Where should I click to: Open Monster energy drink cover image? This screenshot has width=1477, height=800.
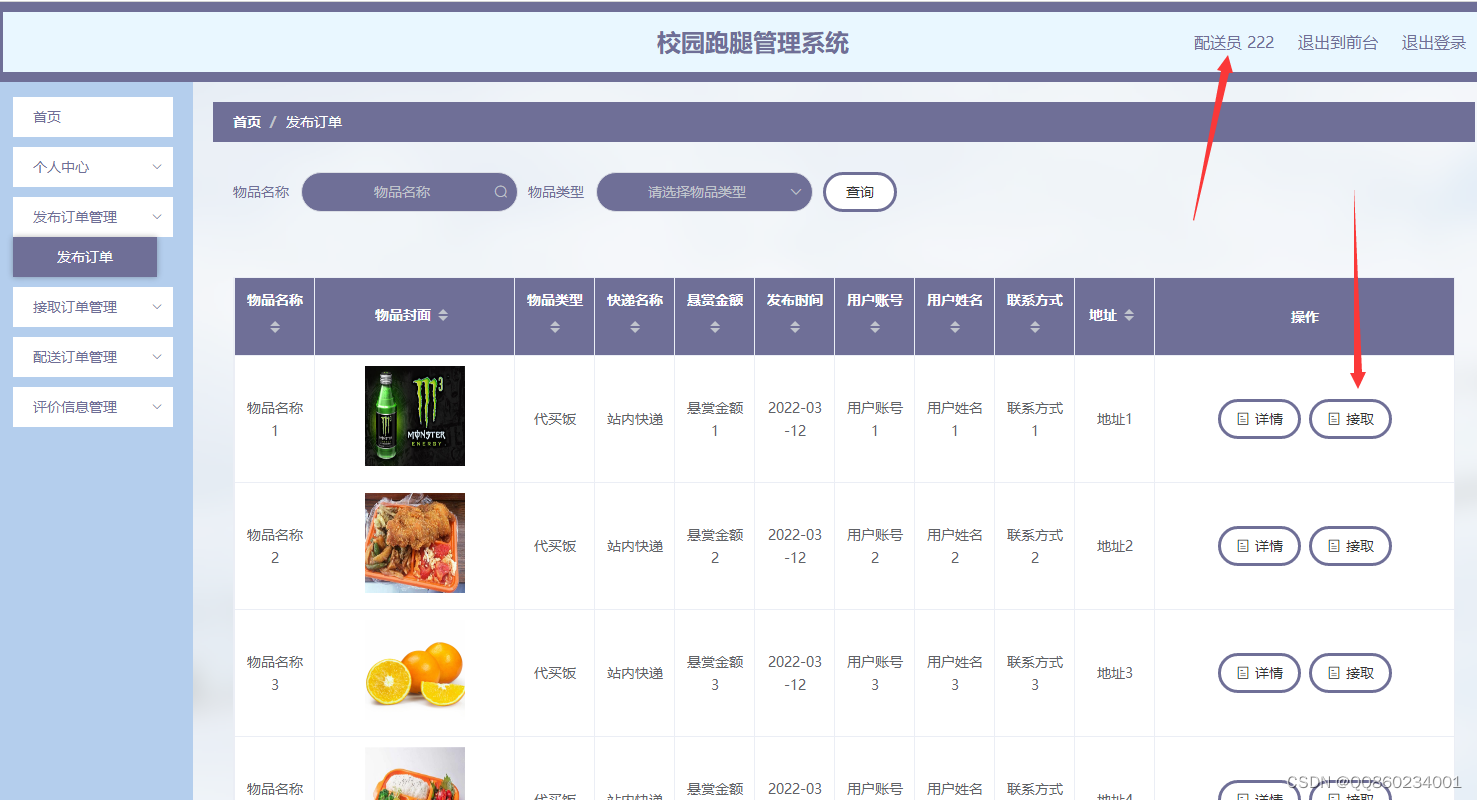tap(415, 416)
